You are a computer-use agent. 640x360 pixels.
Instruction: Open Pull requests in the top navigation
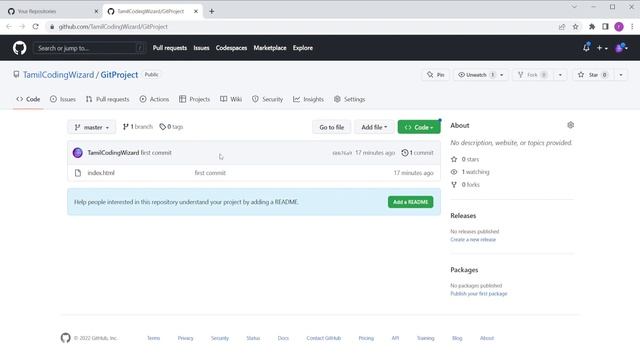[x=169, y=48]
